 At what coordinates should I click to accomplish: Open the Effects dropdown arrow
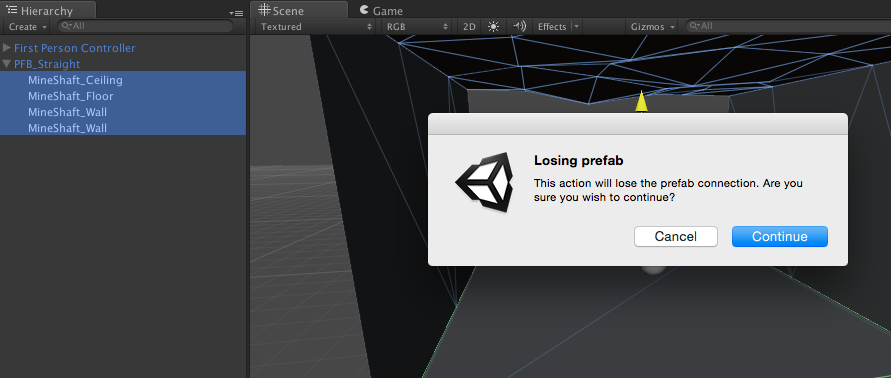point(576,27)
